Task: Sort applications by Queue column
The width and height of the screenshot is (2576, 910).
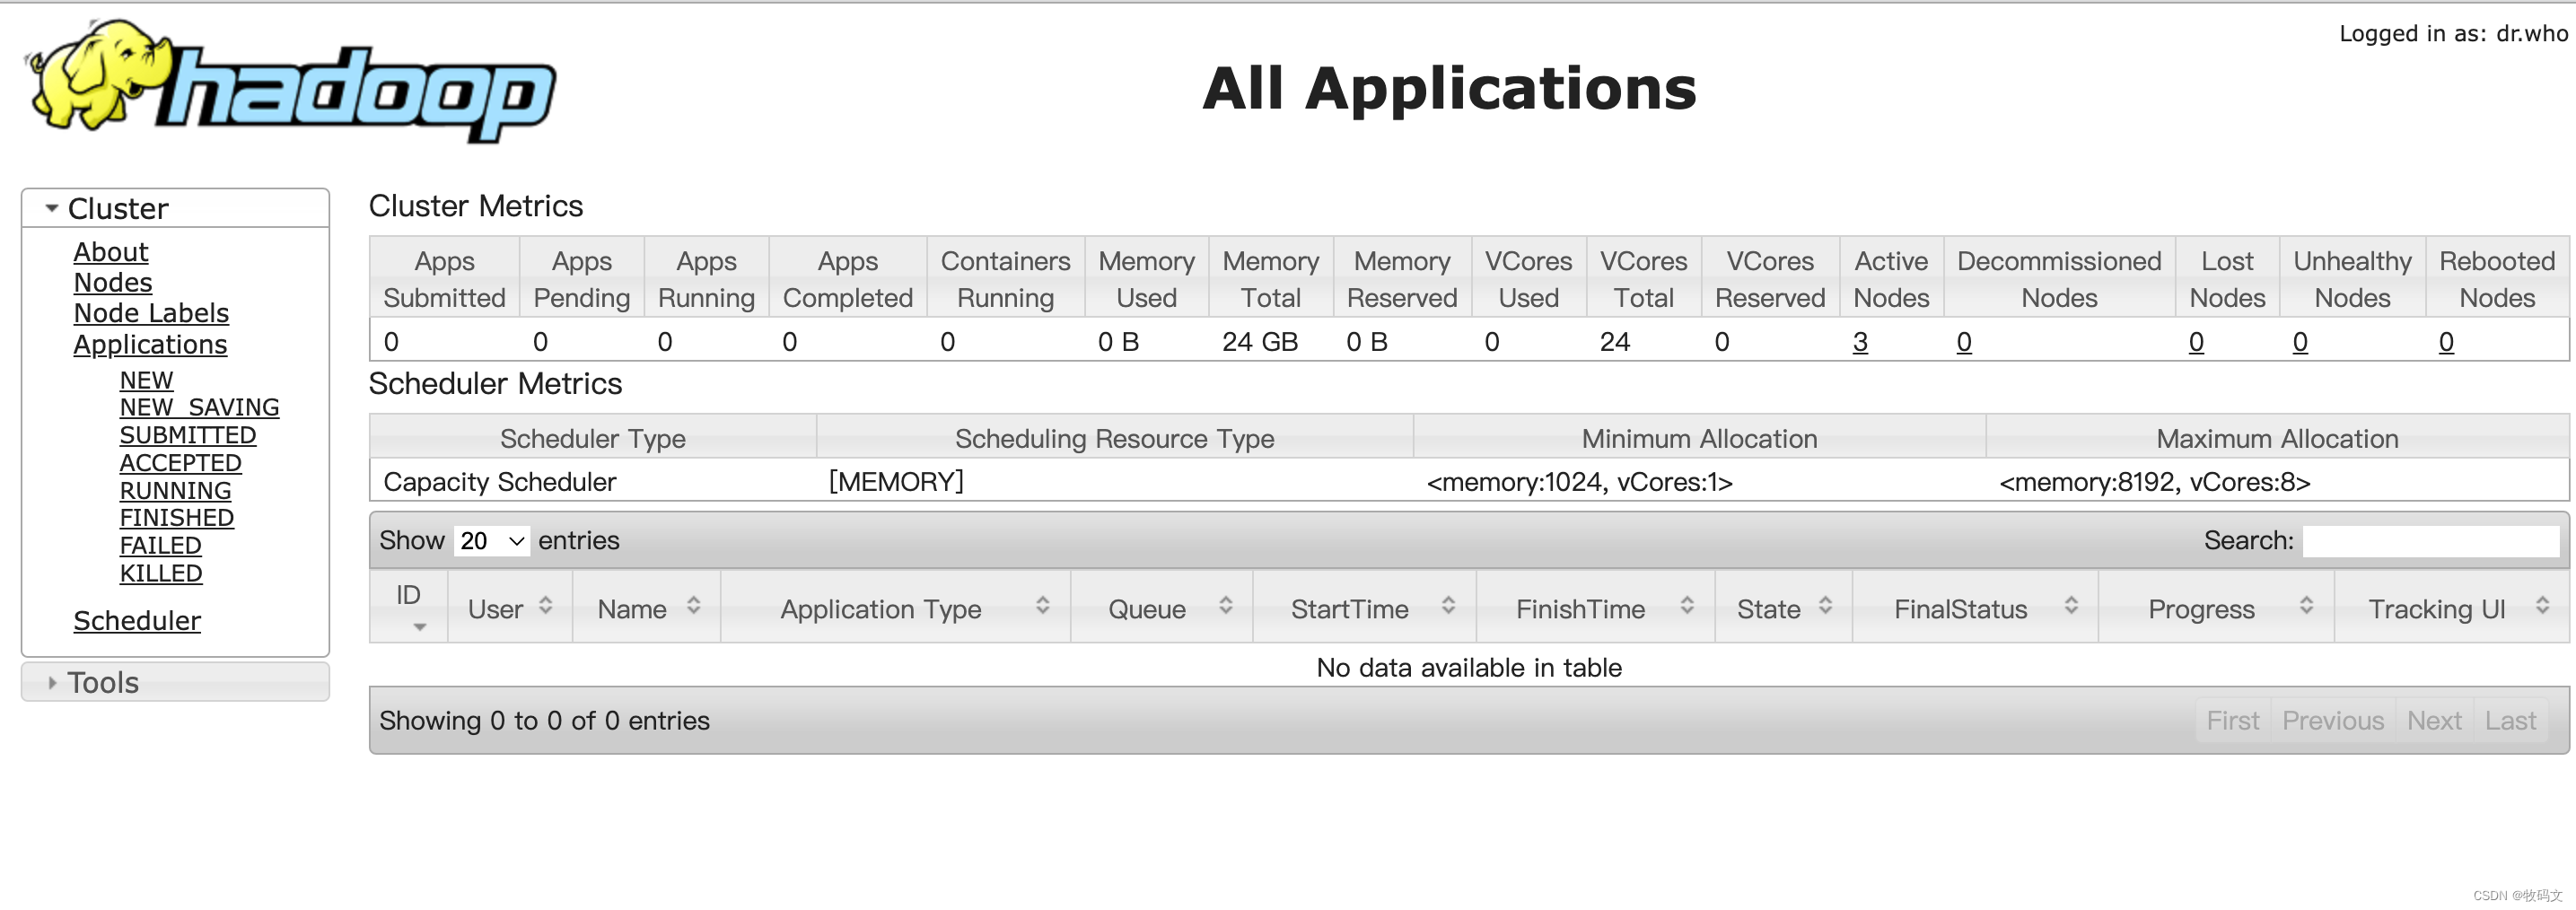Action: [1162, 608]
